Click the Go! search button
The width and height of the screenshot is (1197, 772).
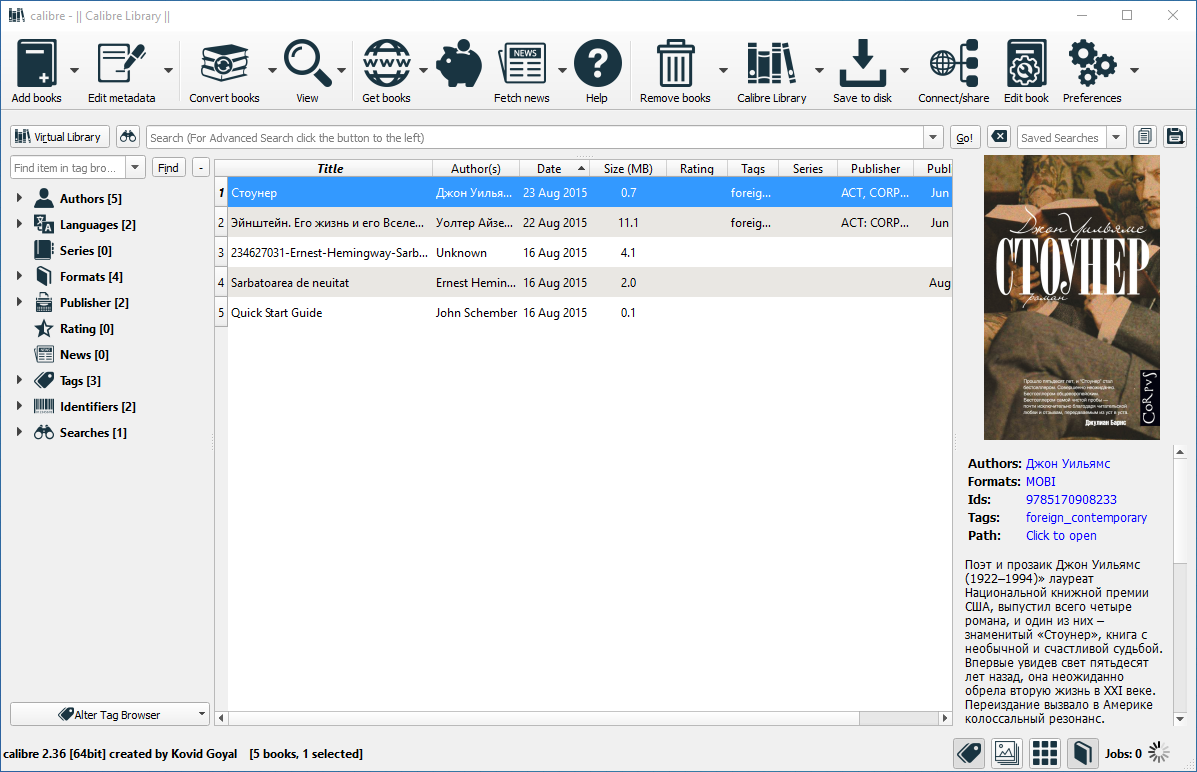pyautogui.click(x=965, y=137)
